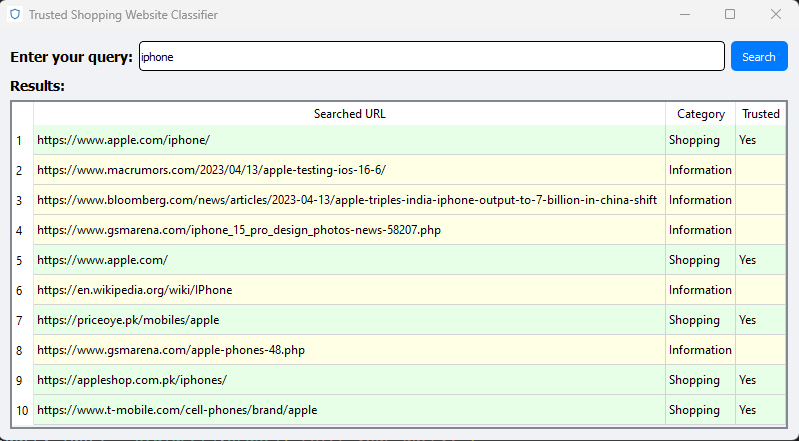This screenshot has width=799, height=441.
Task: Click Category cell of gsmarena apple-phones row
Action: coord(700,350)
